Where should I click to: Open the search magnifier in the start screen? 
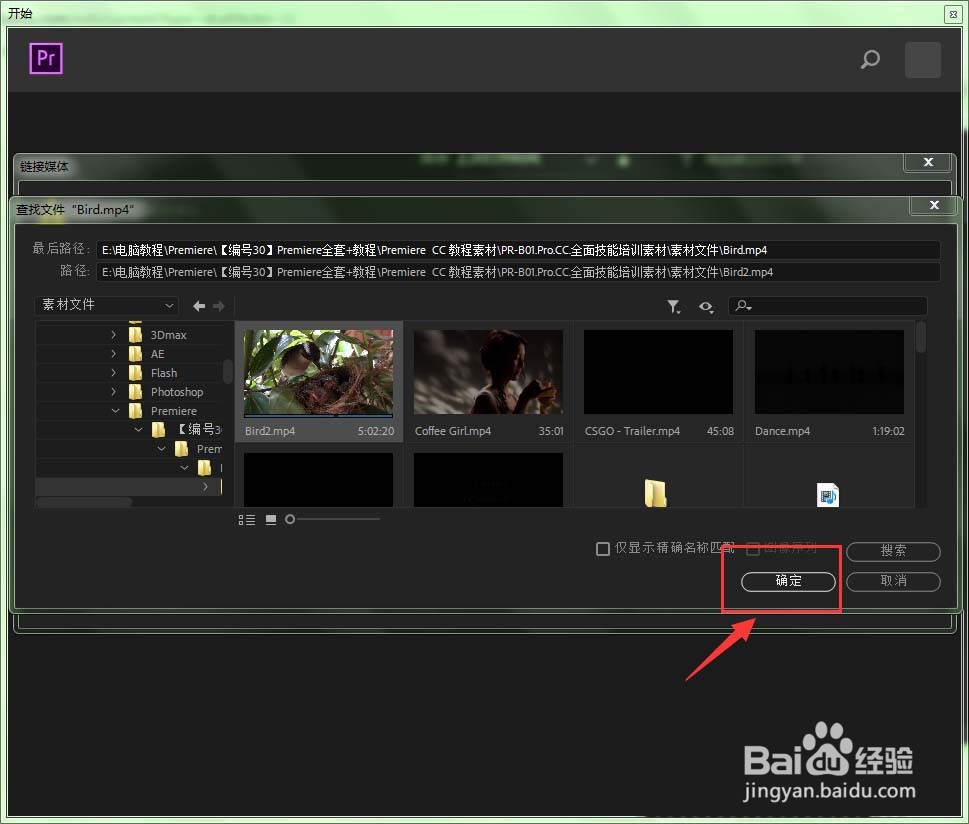(x=870, y=59)
